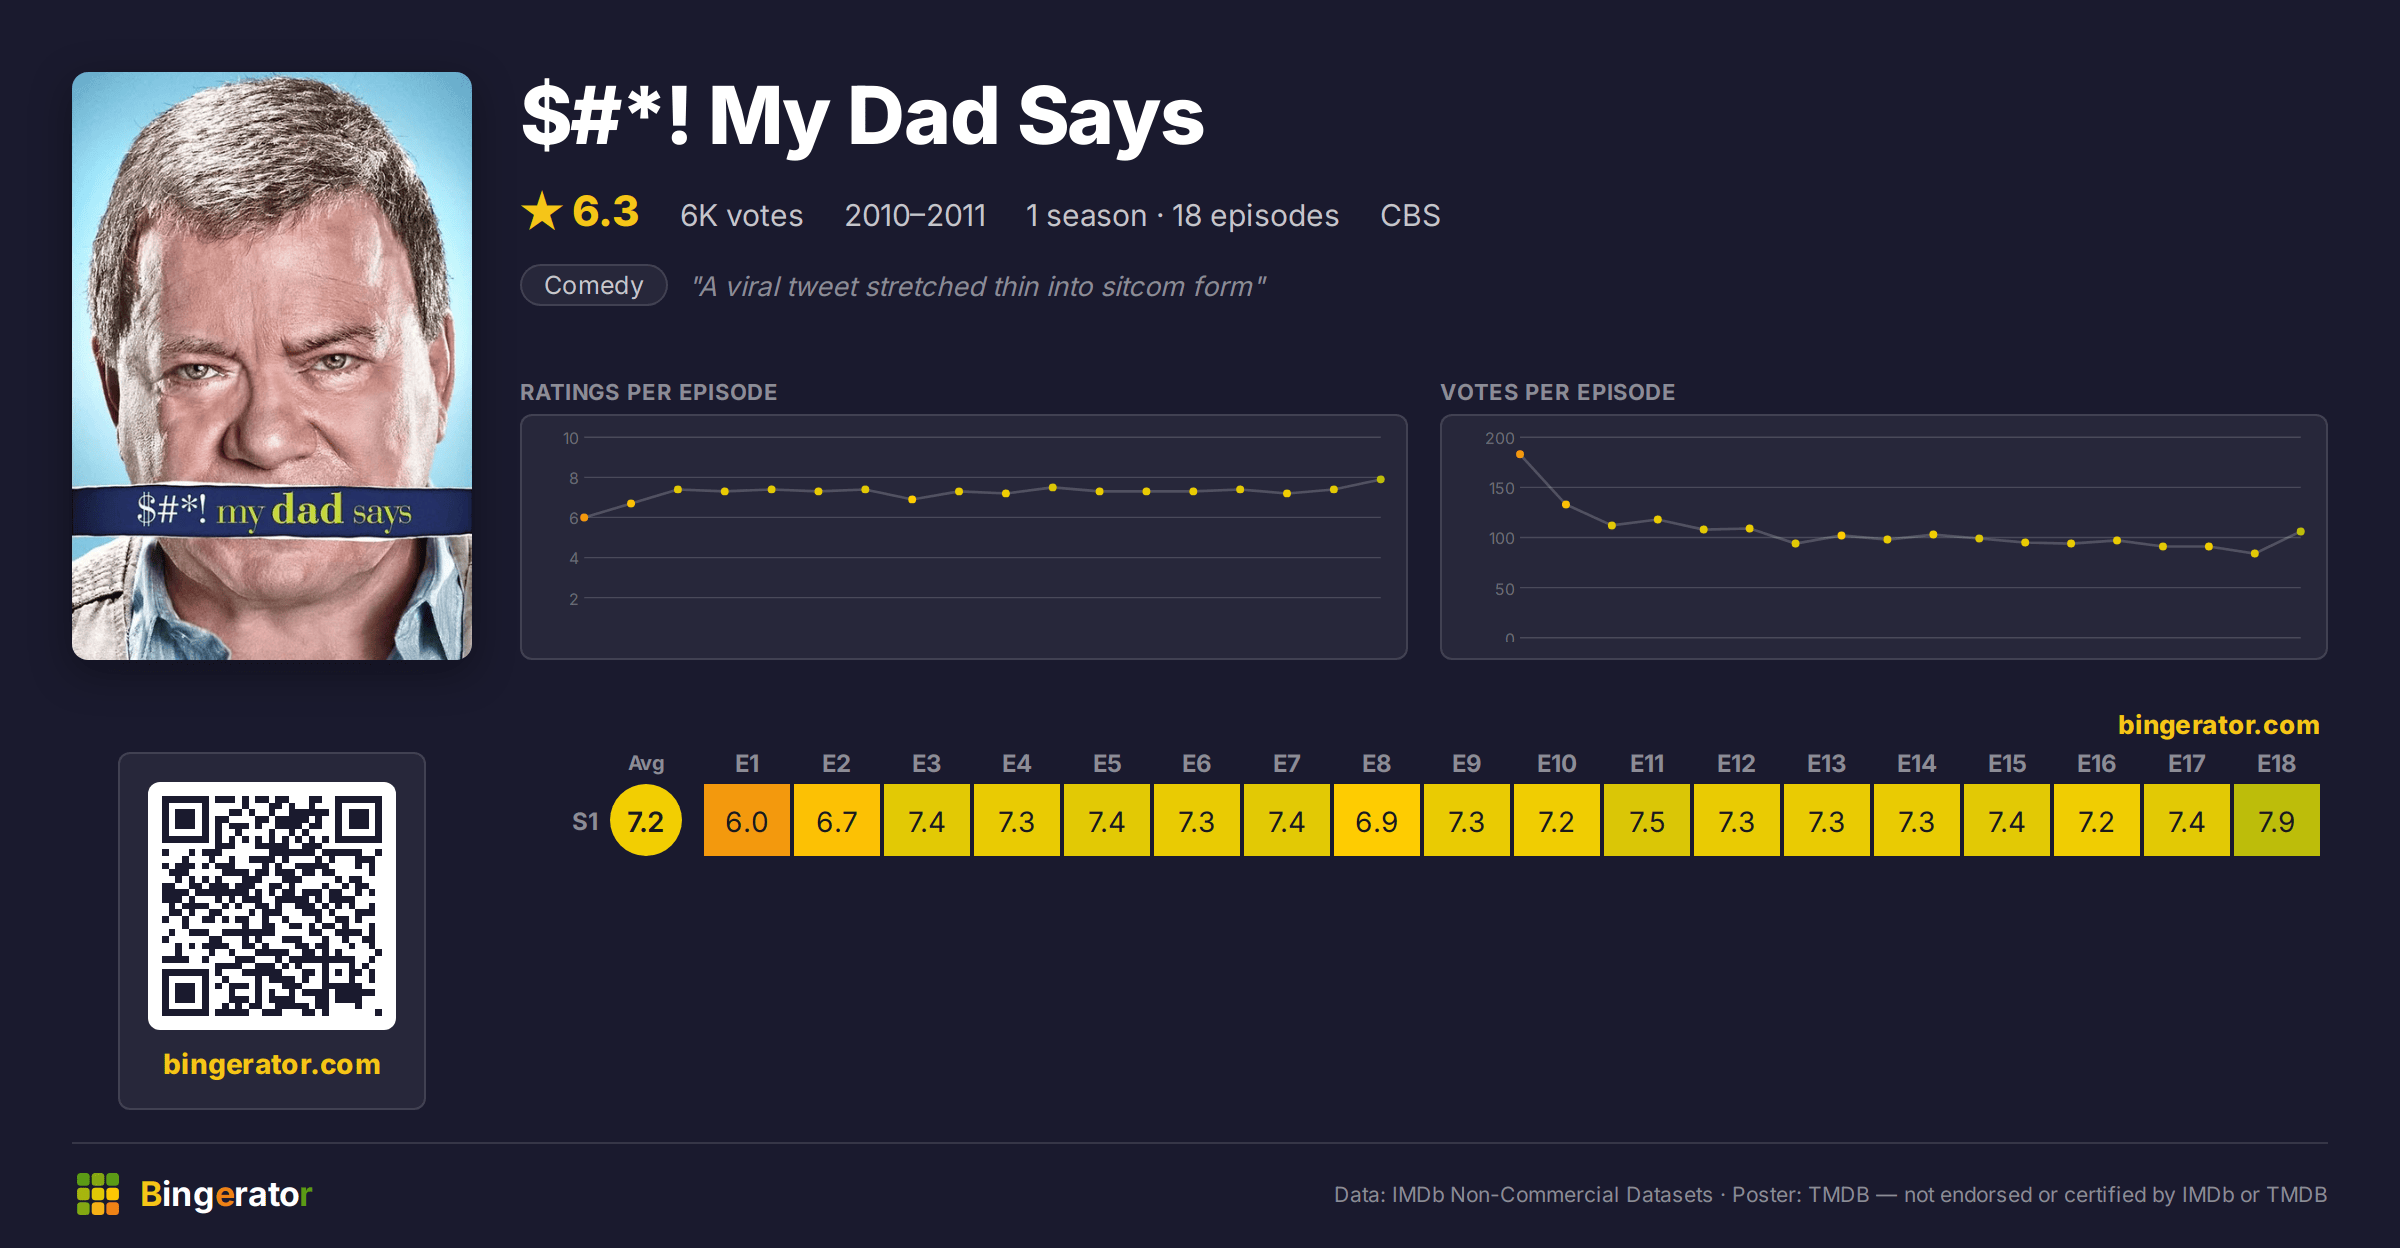This screenshot has height=1250, width=2400.
Task: Open bingerator.com link above episode grid
Action: 2218,725
